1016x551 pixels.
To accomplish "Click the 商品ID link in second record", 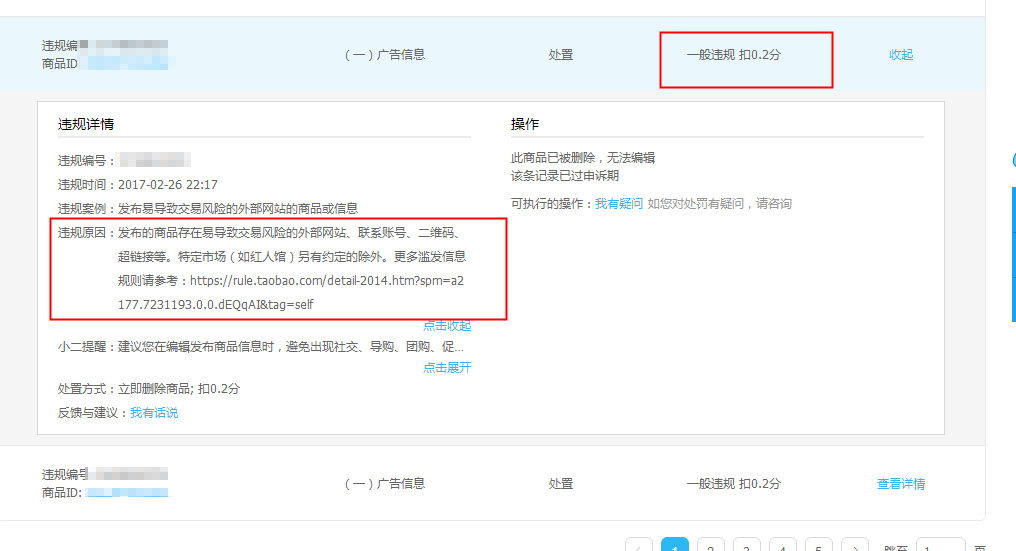I will pyautogui.click(x=126, y=492).
